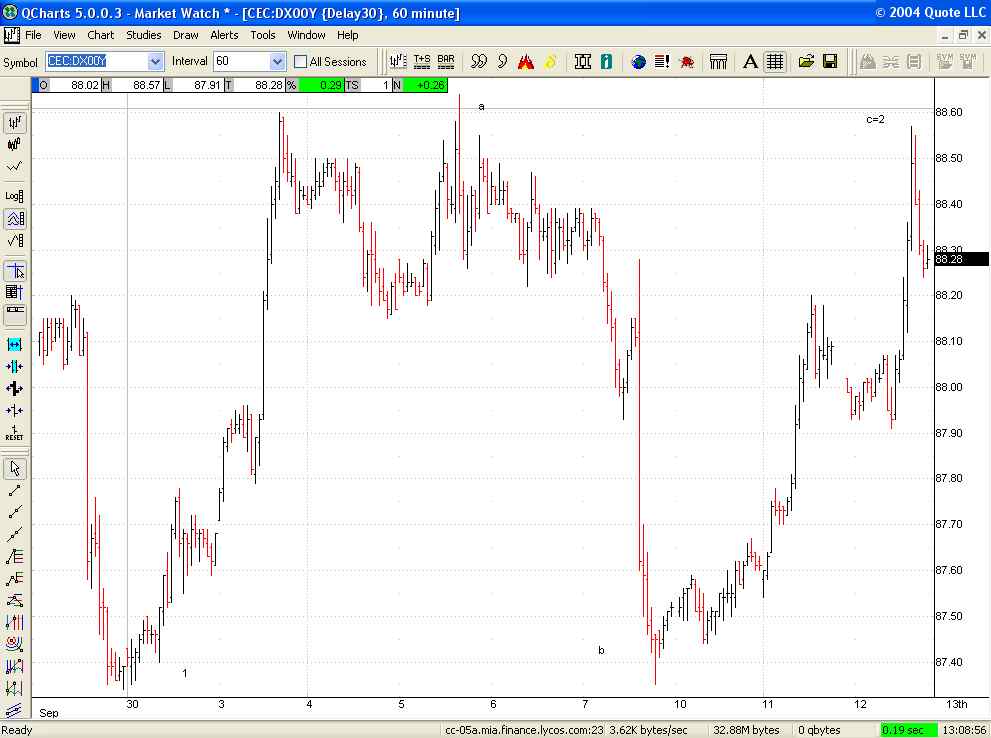Select the Fibonacci extension tool
This screenshot has height=738, width=991.
(15, 579)
